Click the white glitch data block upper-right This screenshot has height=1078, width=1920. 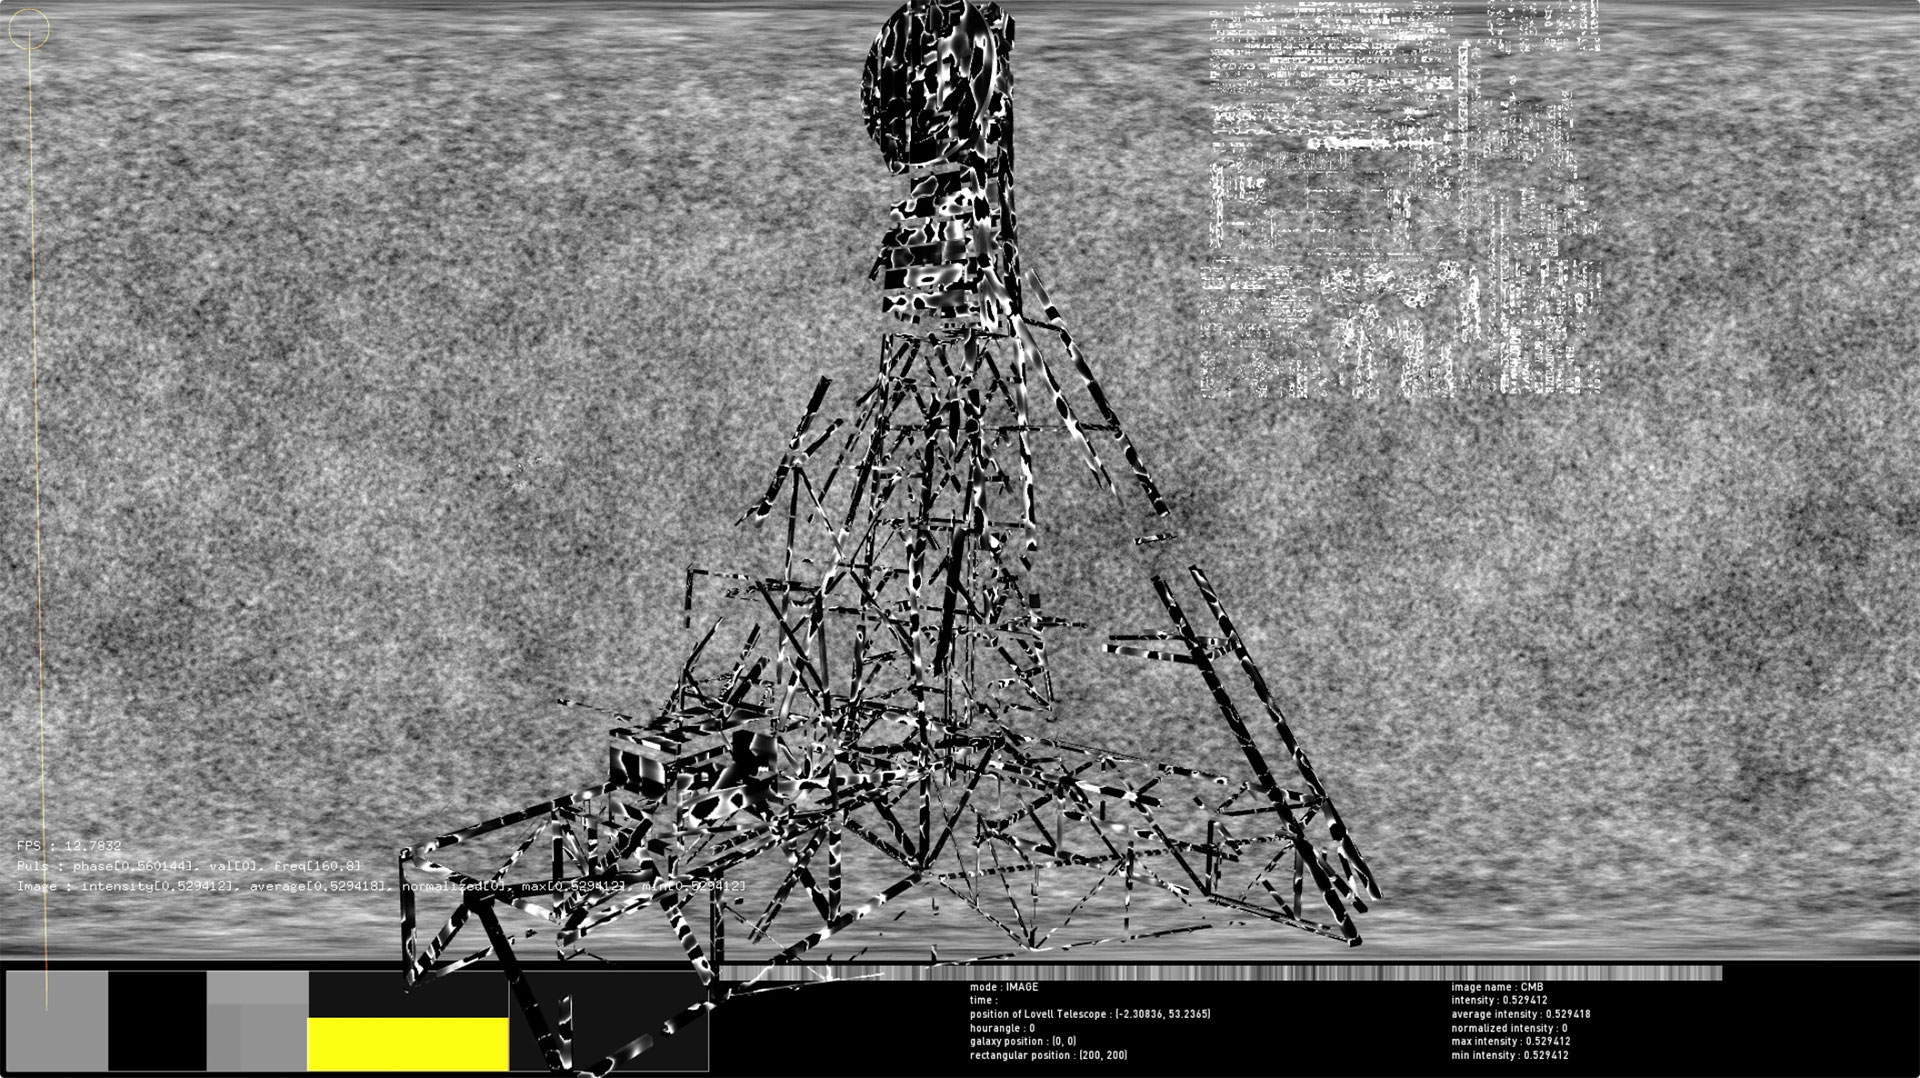click(1400, 200)
